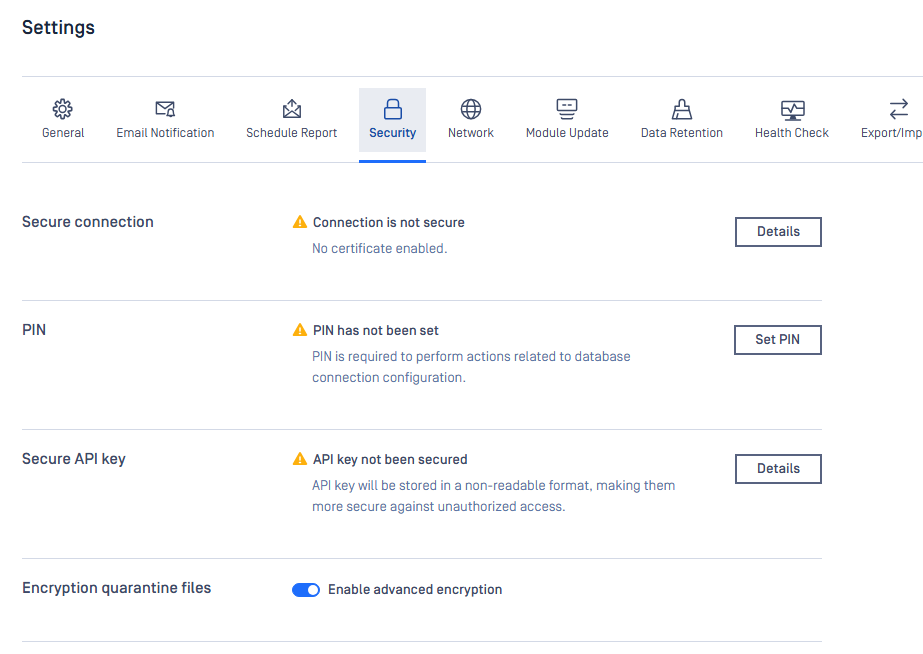Switch to the Data Retention tab label
The width and height of the screenshot is (923, 654).
tap(682, 133)
